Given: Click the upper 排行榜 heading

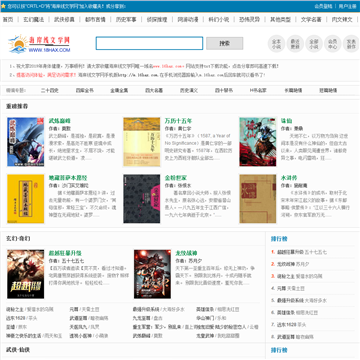Looking at the screenshot, I should coord(279,239).
